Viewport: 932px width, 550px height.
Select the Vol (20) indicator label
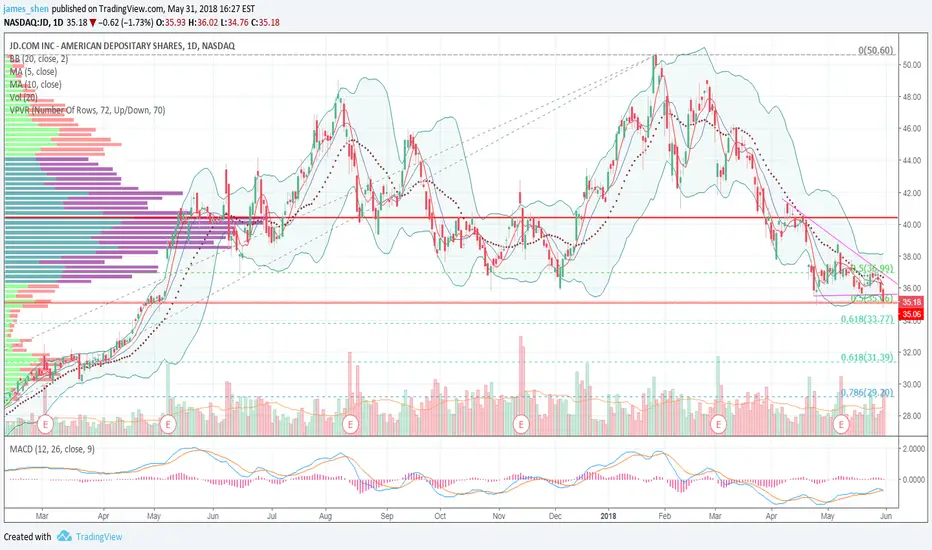24,98
